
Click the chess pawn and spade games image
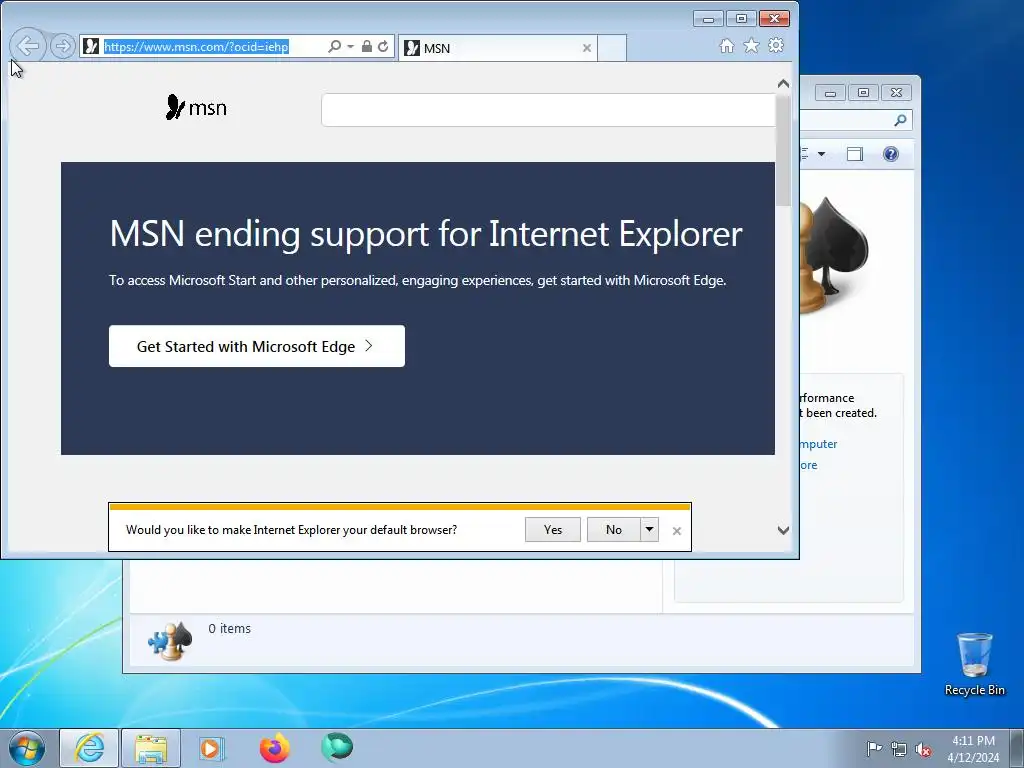click(834, 255)
